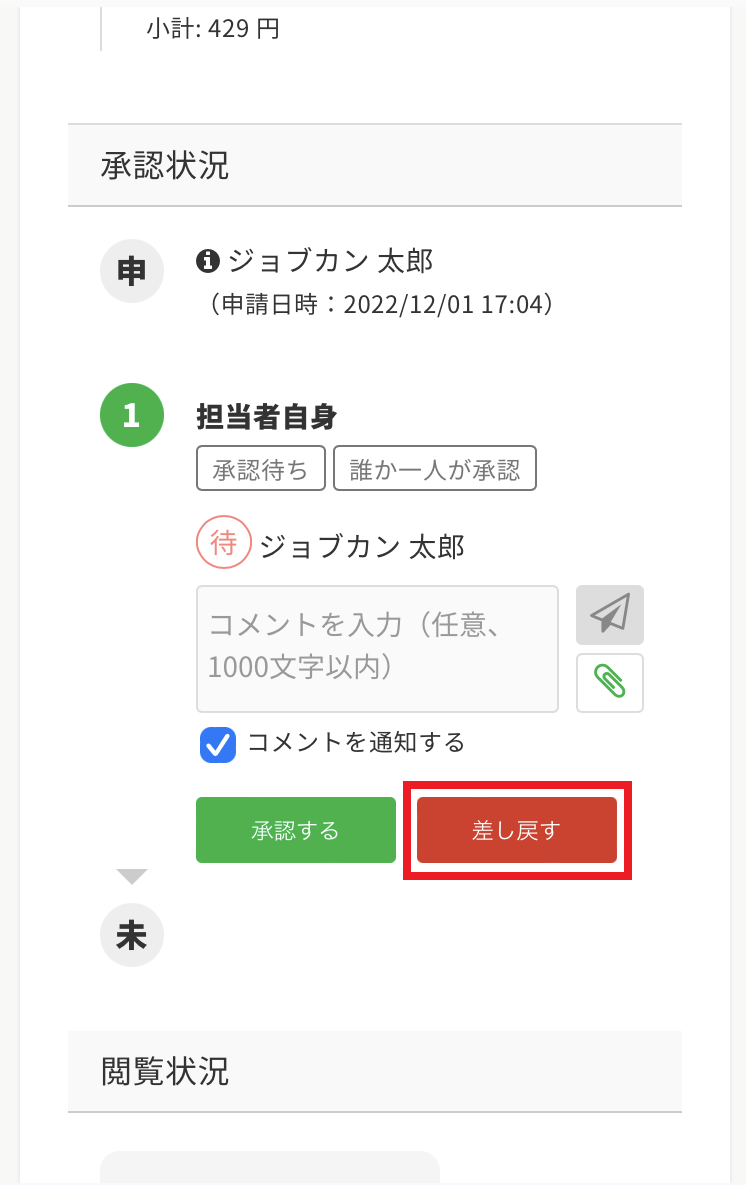Image resolution: width=746 pixels, height=1185 pixels.
Task: Click the 誰か一人が承認 badge
Action: pyautogui.click(x=435, y=468)
